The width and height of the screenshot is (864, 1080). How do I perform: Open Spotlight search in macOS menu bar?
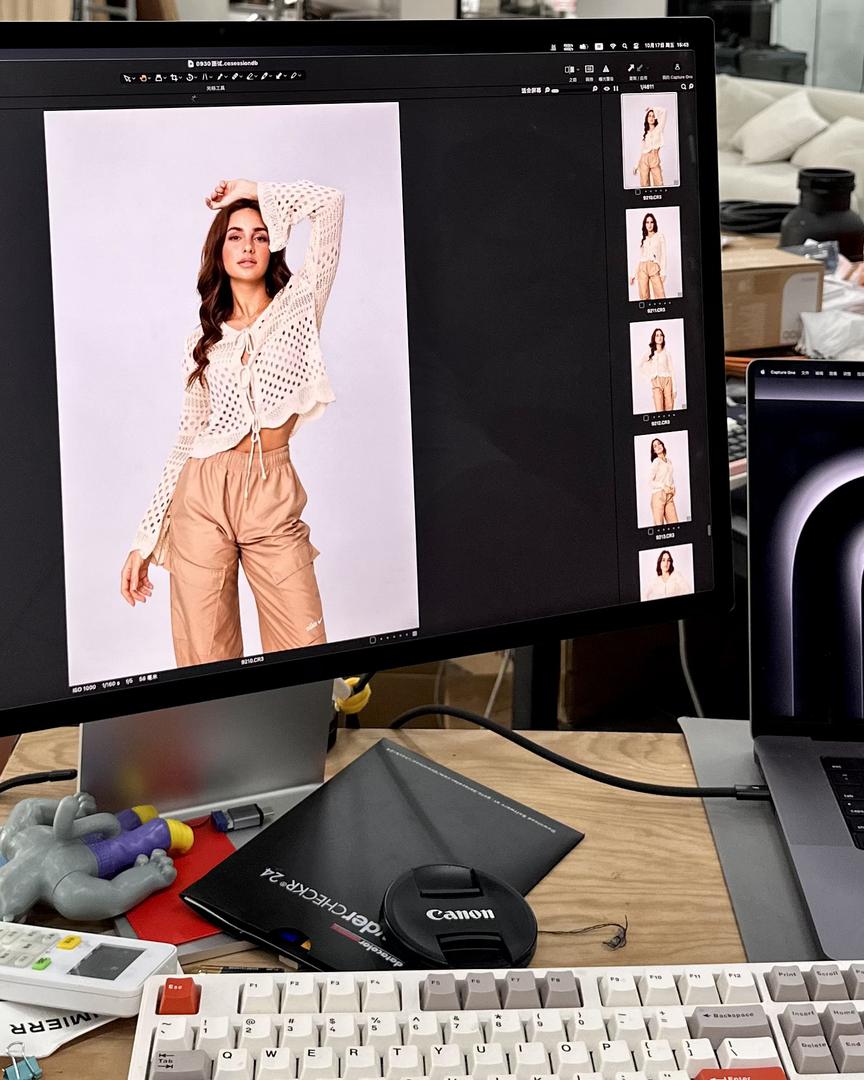[624, 46]
